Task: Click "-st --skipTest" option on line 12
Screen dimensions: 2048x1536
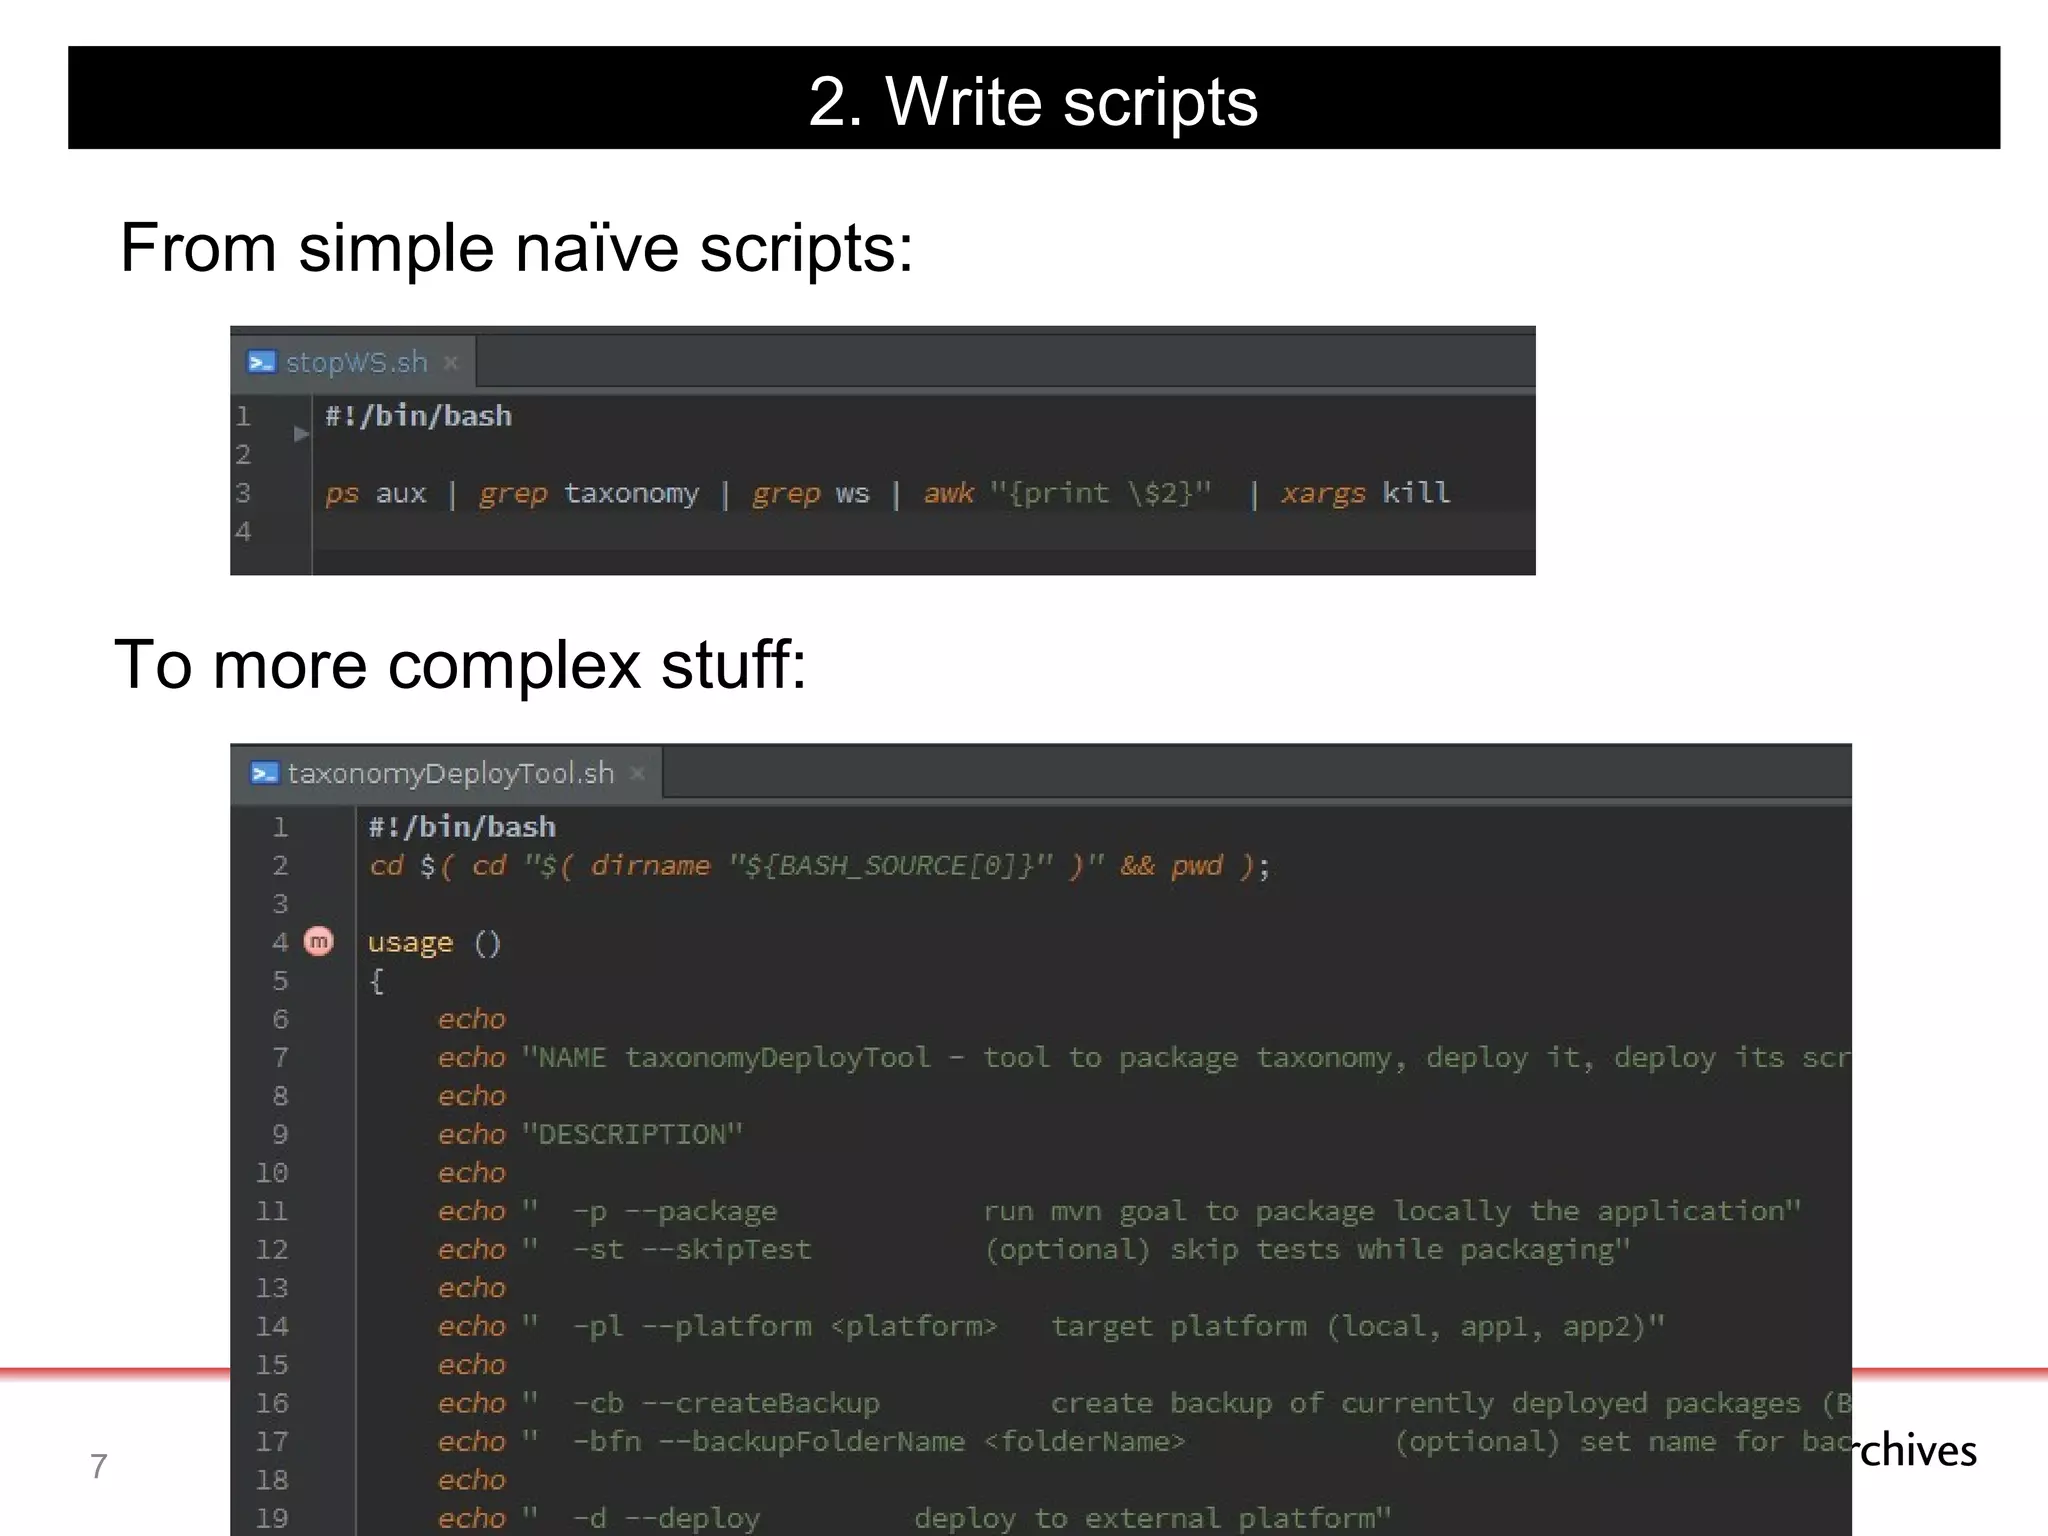Action: point(692,1250)
